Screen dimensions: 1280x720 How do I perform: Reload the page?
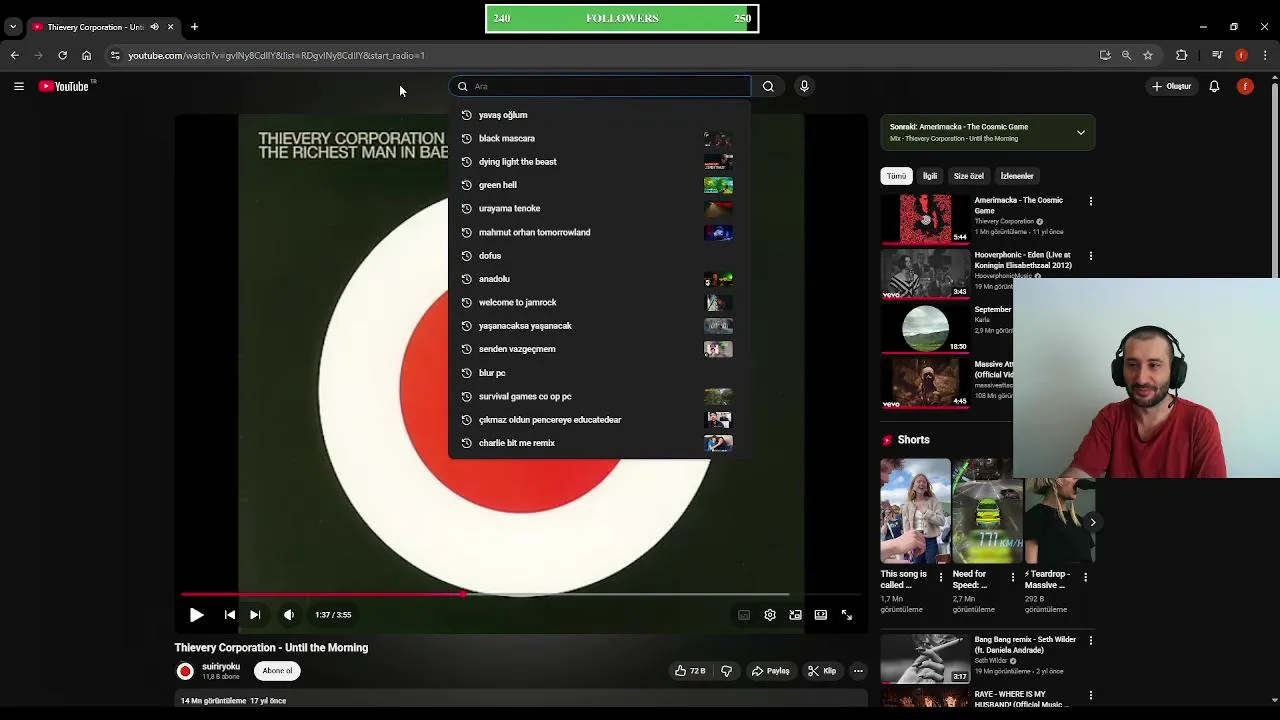point(62,55)
